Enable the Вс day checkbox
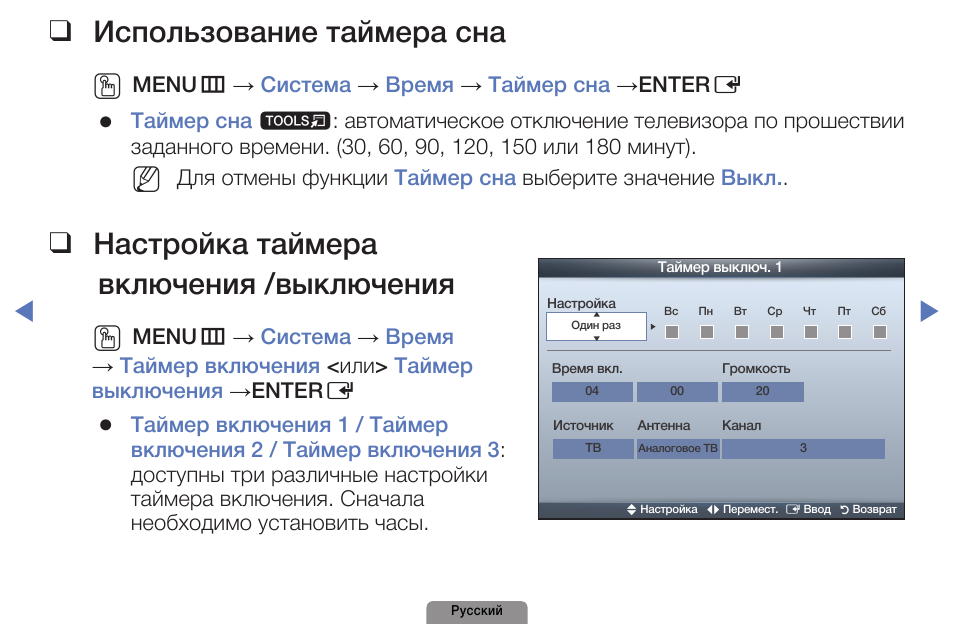The height and width of the screenshot is (624, 954). pyautogui.click(x=671, y=332)
